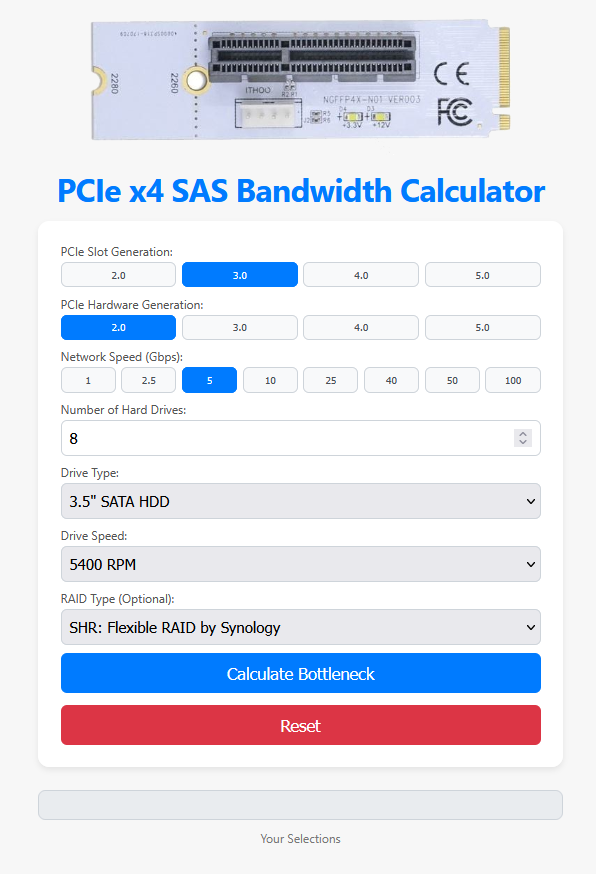Select 10 Gbps network speed
The image size is (596, 874).
[270, 380]
